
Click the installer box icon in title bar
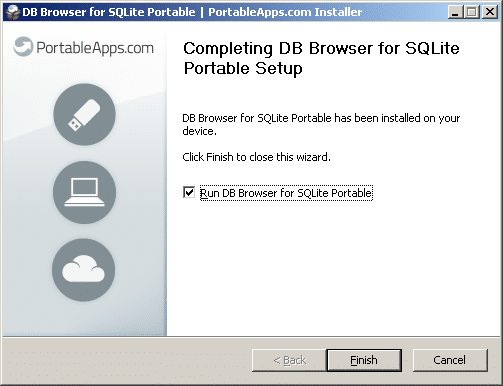click(x=13, y=12)
